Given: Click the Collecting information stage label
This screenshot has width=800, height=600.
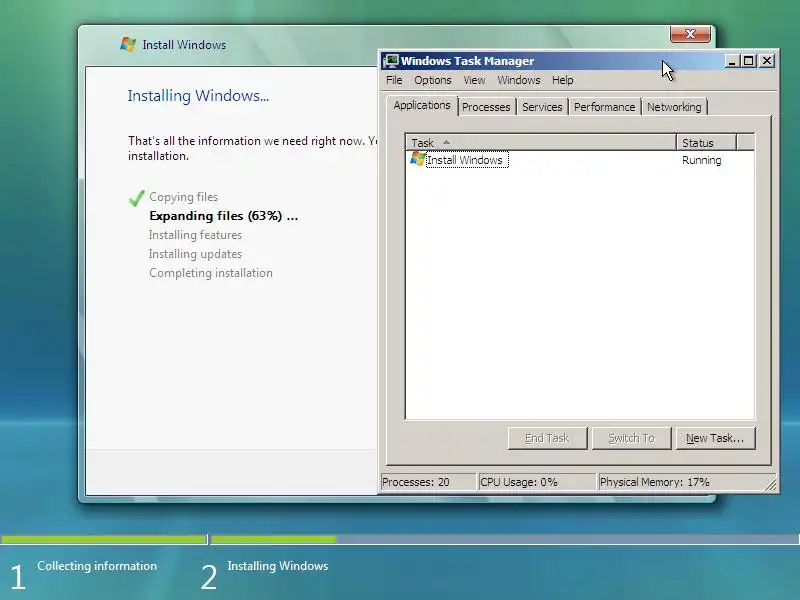Looking at the screenshot, I should 97,566.
